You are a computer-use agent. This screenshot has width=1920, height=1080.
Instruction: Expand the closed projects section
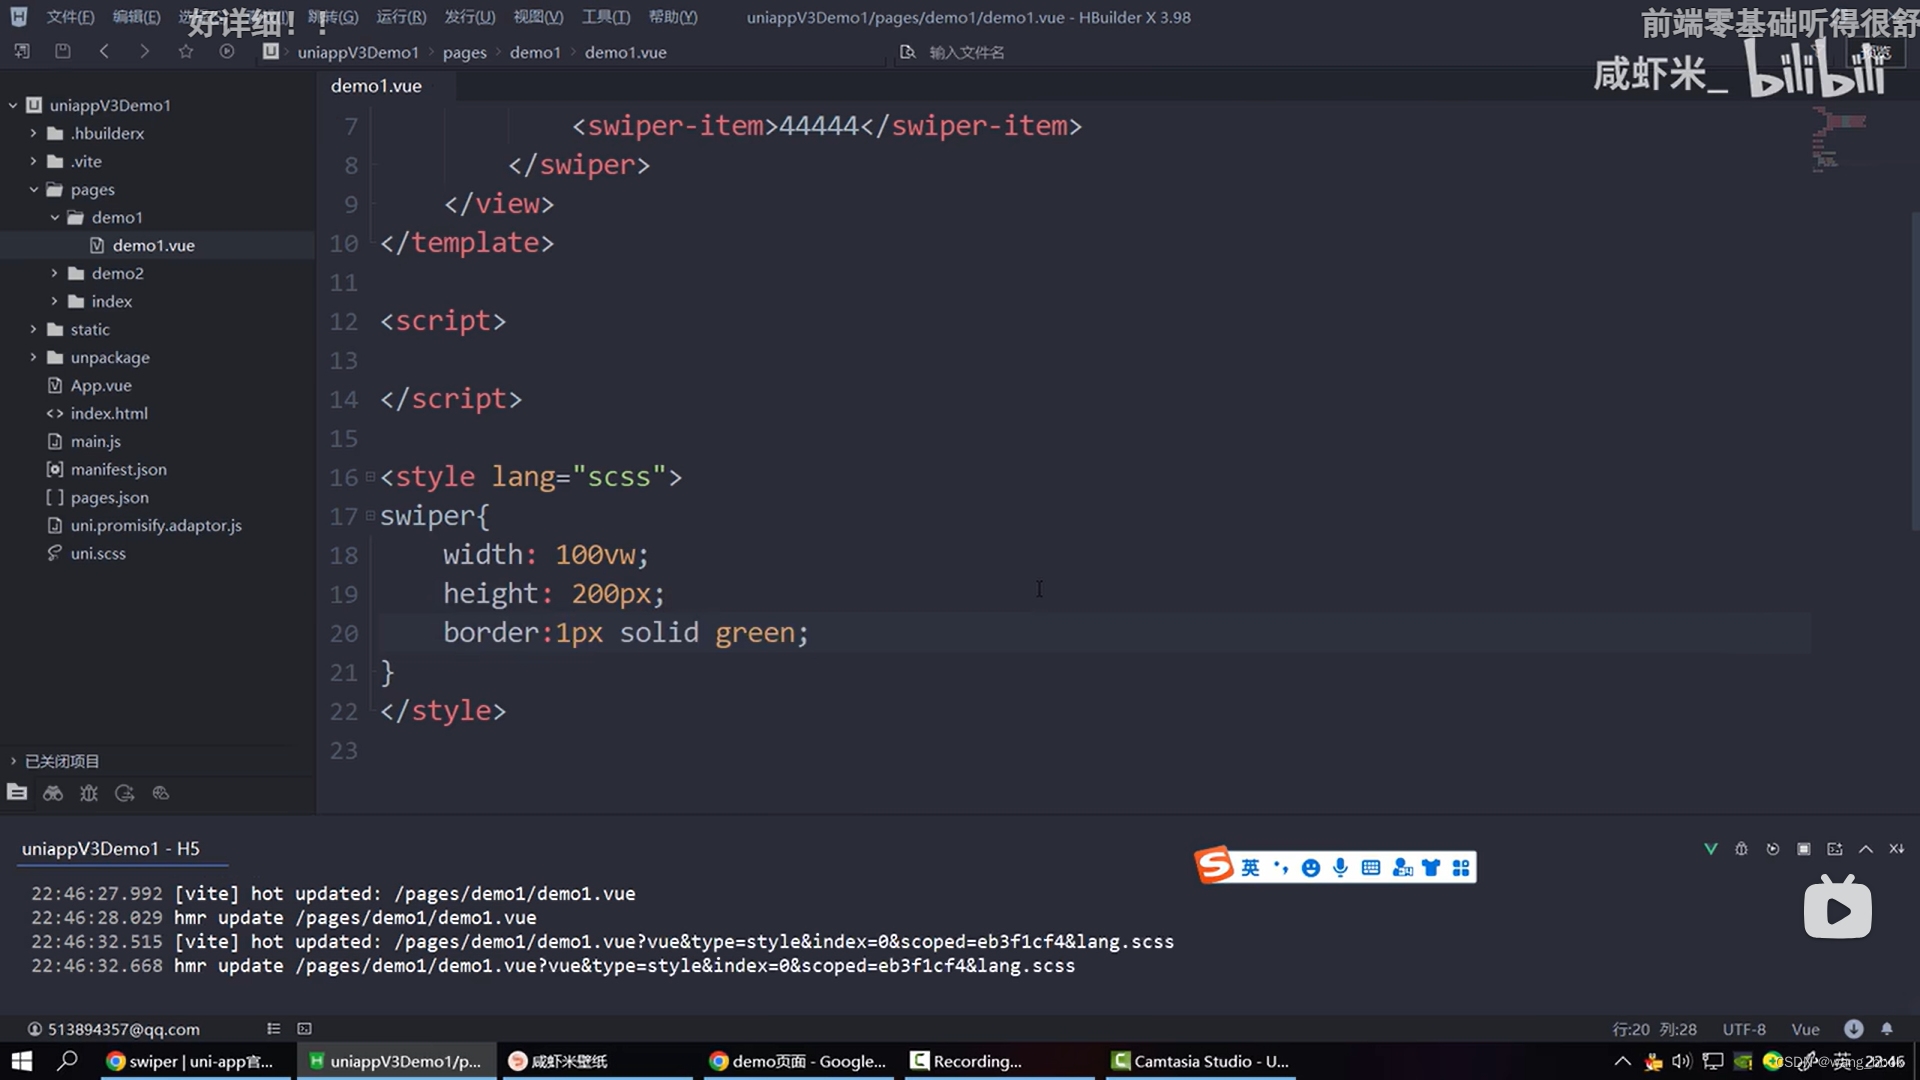pyautogui.click(x=13, y=761)
